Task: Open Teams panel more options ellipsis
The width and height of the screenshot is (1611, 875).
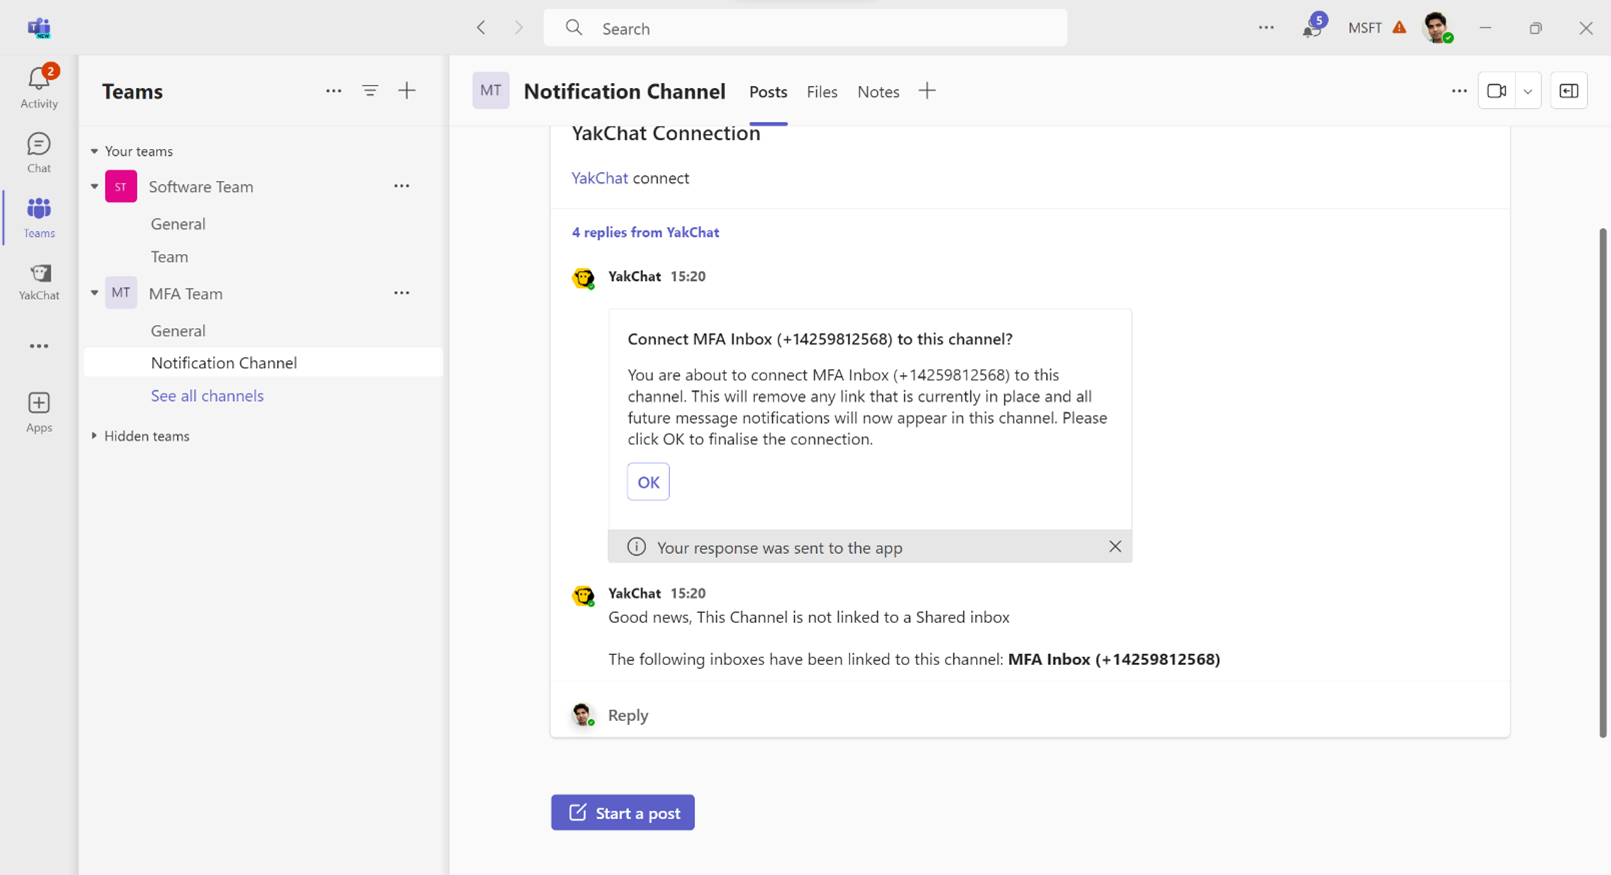Action: click(x=334, y=91)
